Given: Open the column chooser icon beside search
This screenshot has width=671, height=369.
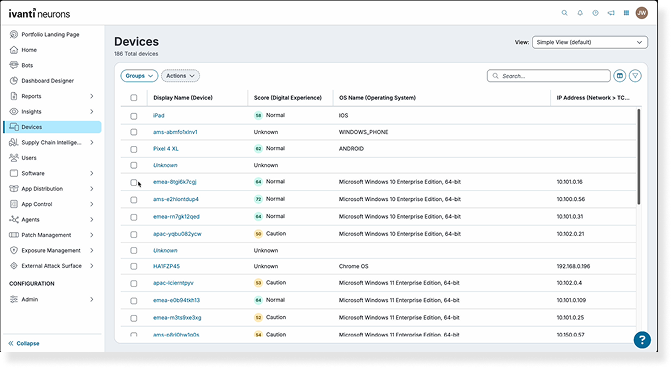Looking at the screenshot, I should pyautogui.click(x=619, y=76).
